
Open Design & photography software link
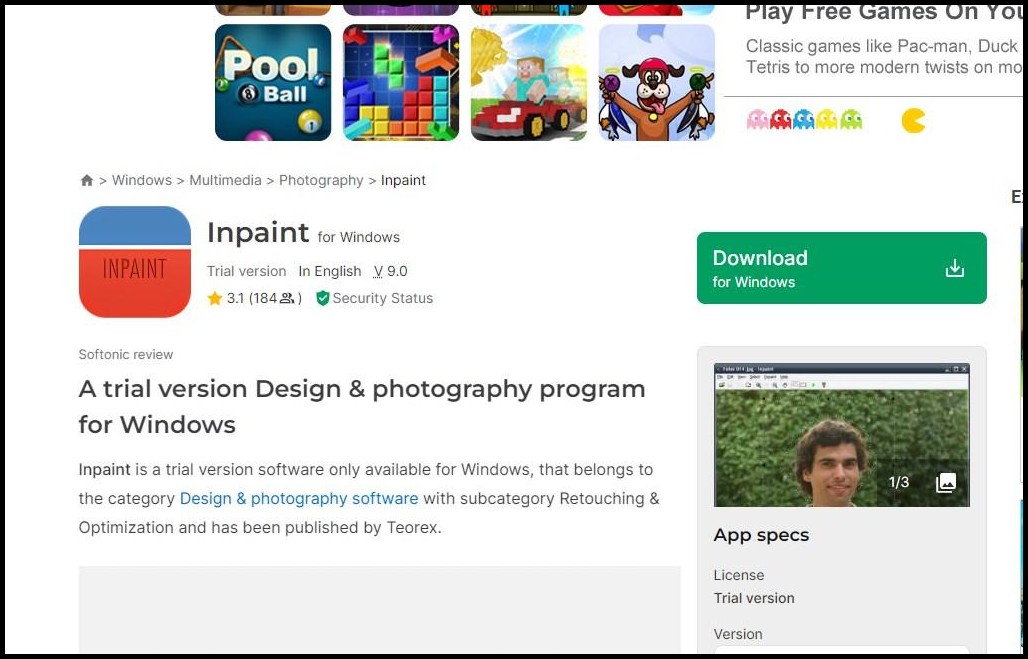coord(299,498)
